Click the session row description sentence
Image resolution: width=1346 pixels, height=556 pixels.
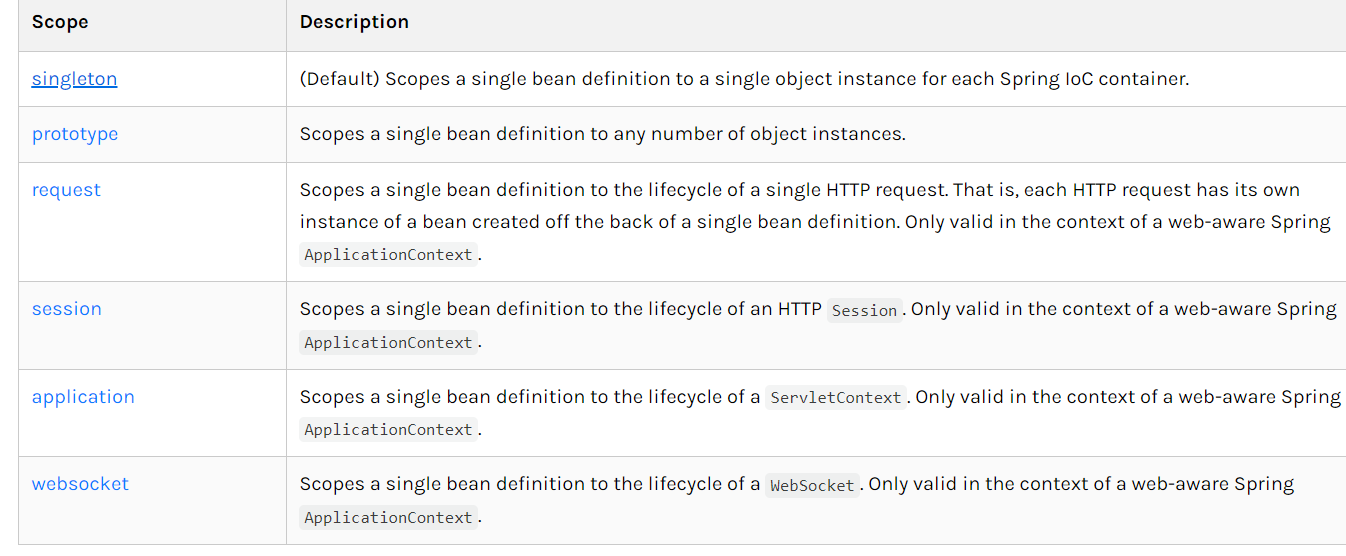tap(560, 310)
